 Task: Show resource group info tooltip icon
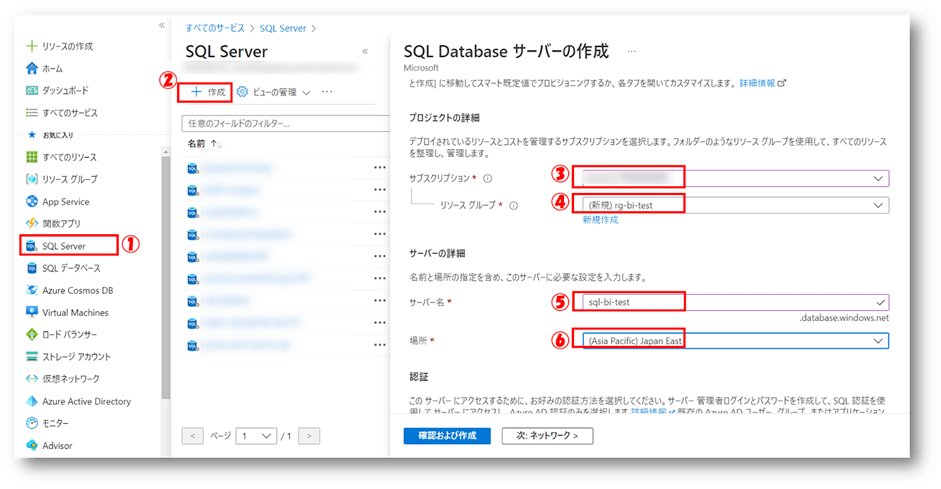coord(514,205)
